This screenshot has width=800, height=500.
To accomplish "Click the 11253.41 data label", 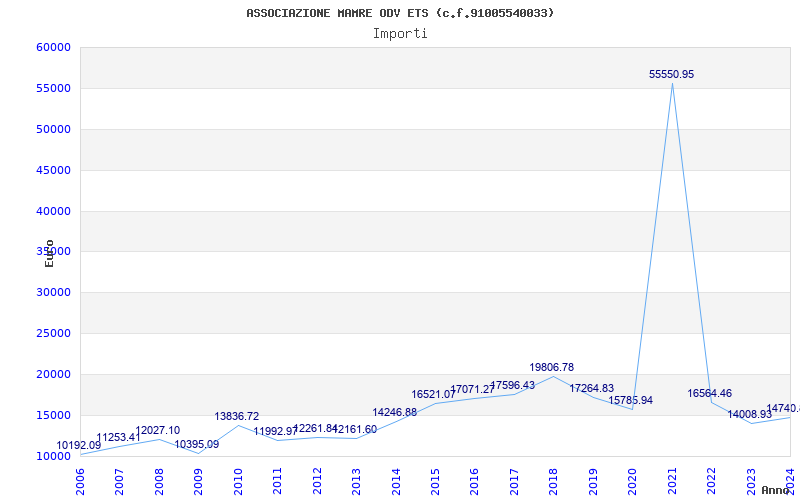I will (118, 437).
